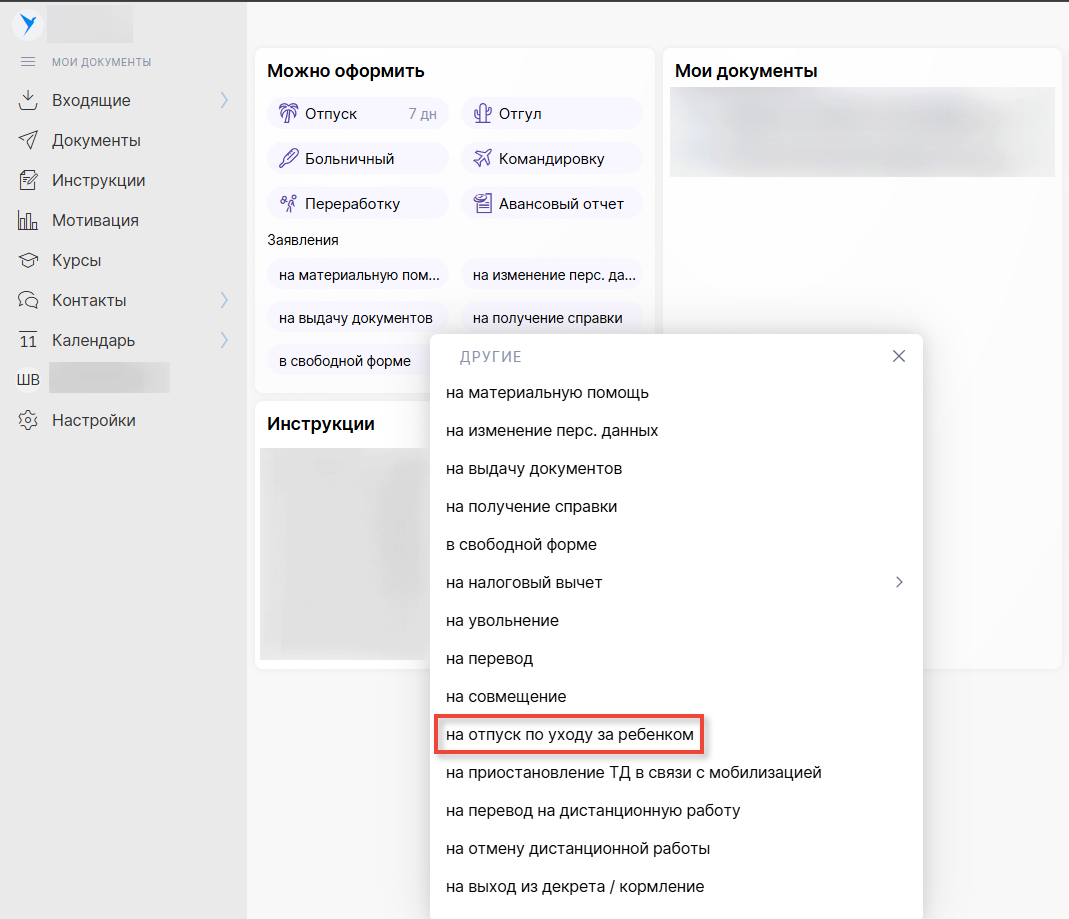Click the Настройки gear icon
Screen dimensions: 1069x919
[28, 420]
